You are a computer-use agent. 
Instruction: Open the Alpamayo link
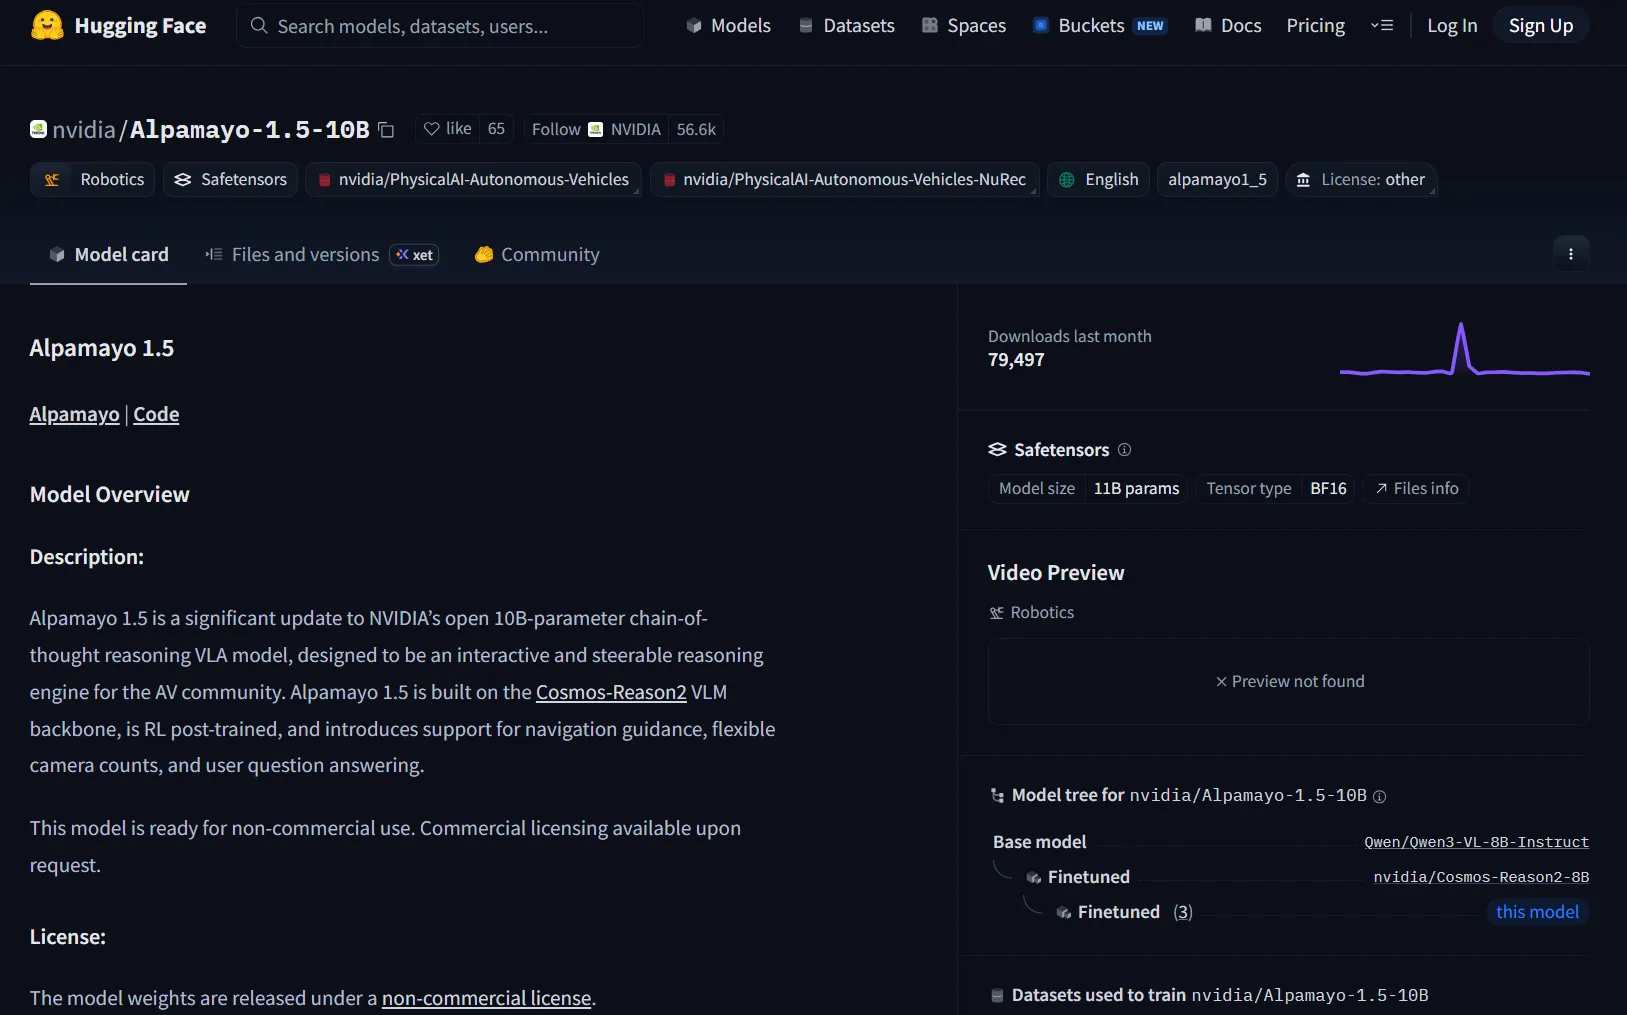[75, 414]
